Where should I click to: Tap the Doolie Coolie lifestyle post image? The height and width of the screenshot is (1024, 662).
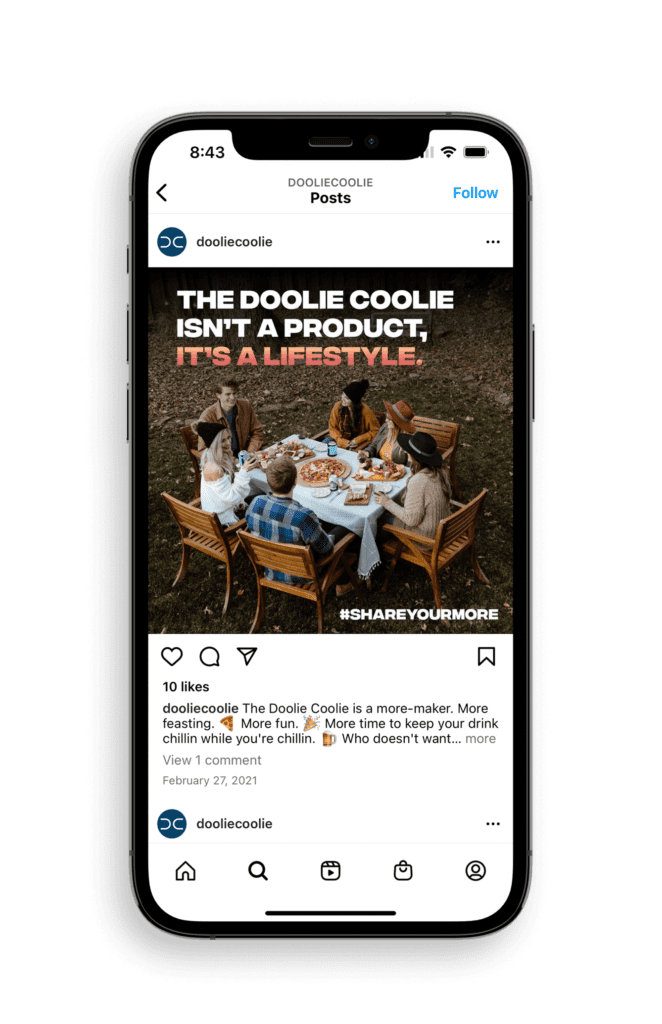[x=330, y=451]
